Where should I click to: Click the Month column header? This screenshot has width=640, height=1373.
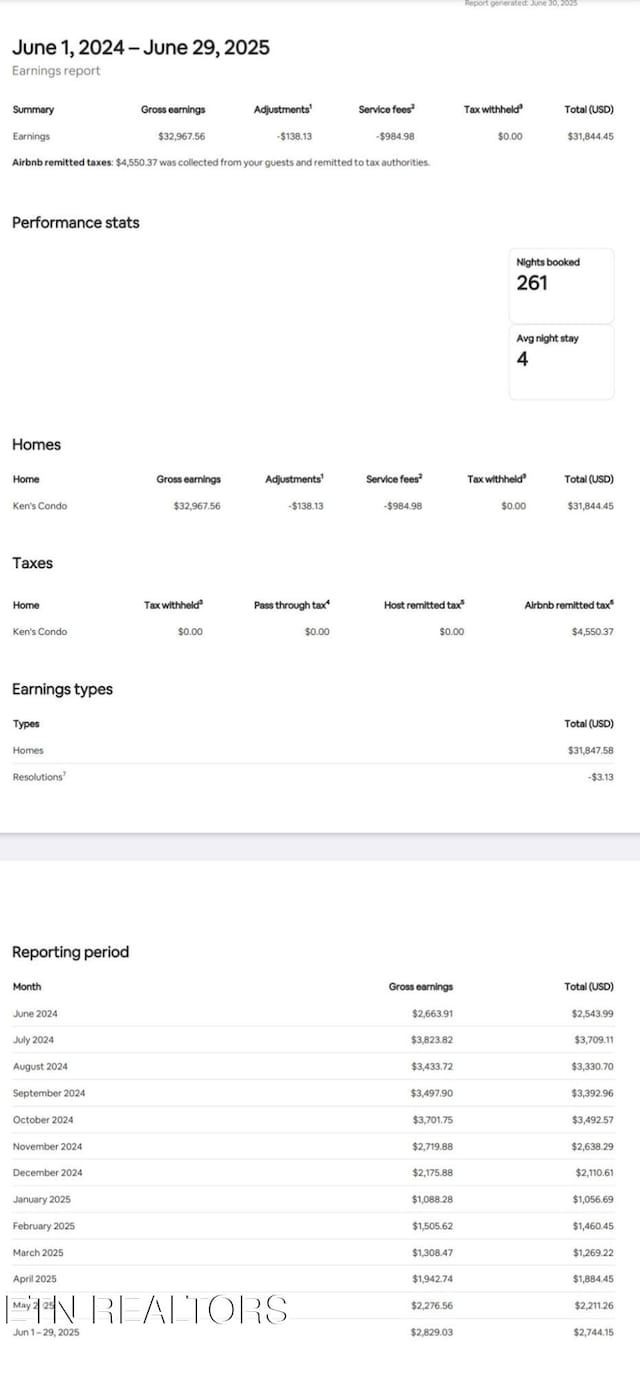(27, 987)
